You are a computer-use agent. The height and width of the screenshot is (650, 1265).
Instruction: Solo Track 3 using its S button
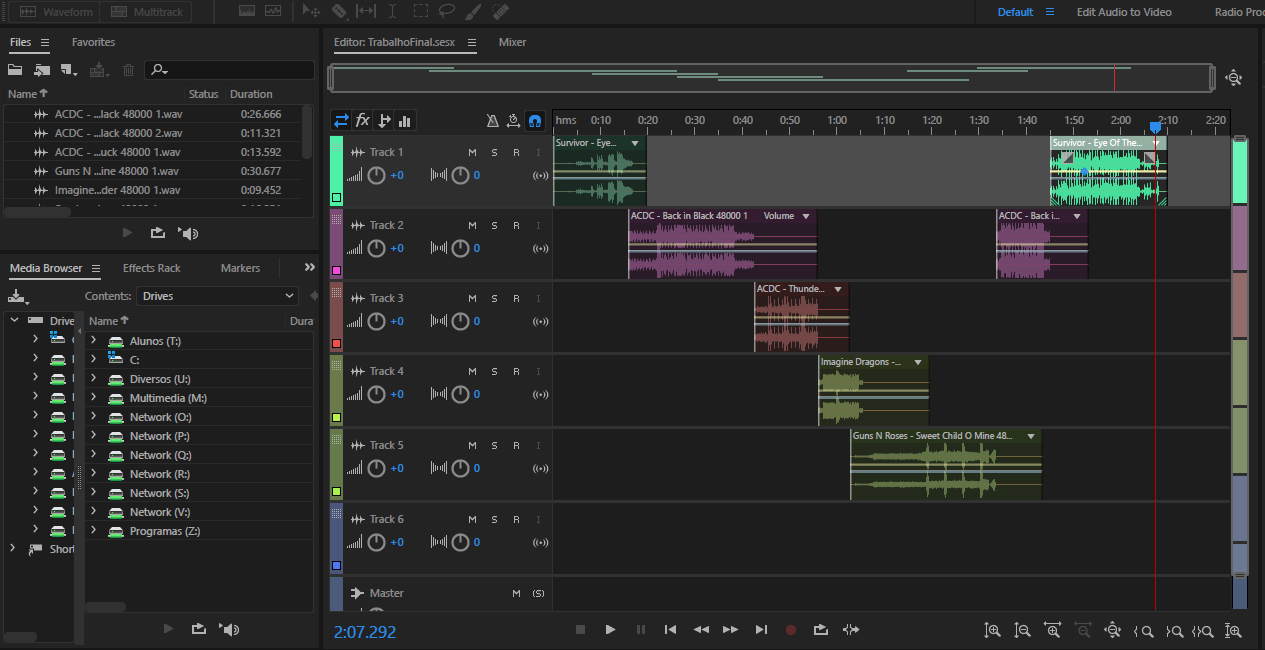pyautogui.click(x=494, y=299)
